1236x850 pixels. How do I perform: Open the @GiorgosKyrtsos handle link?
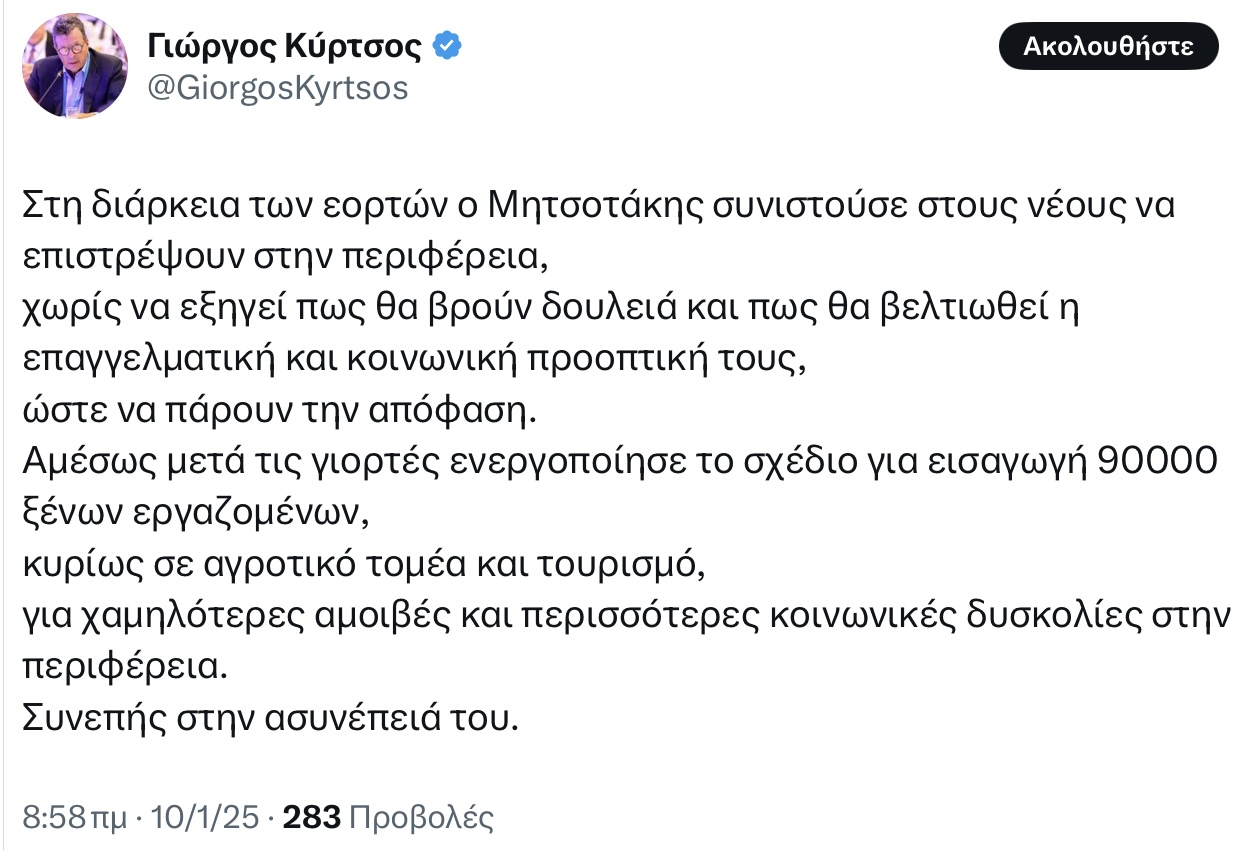coord(278,89)
